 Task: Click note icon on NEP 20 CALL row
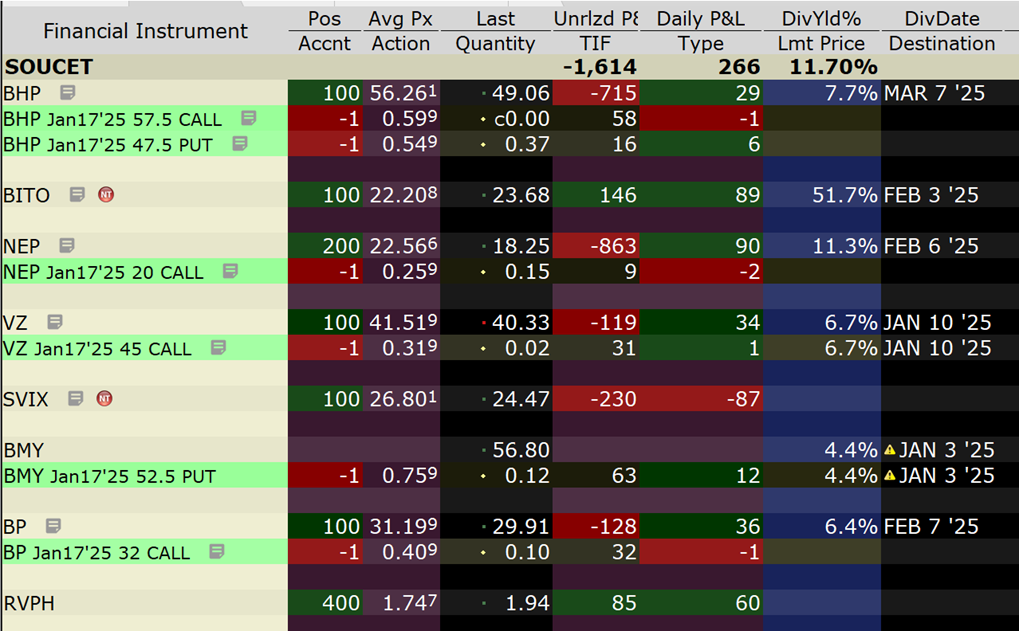230,271
